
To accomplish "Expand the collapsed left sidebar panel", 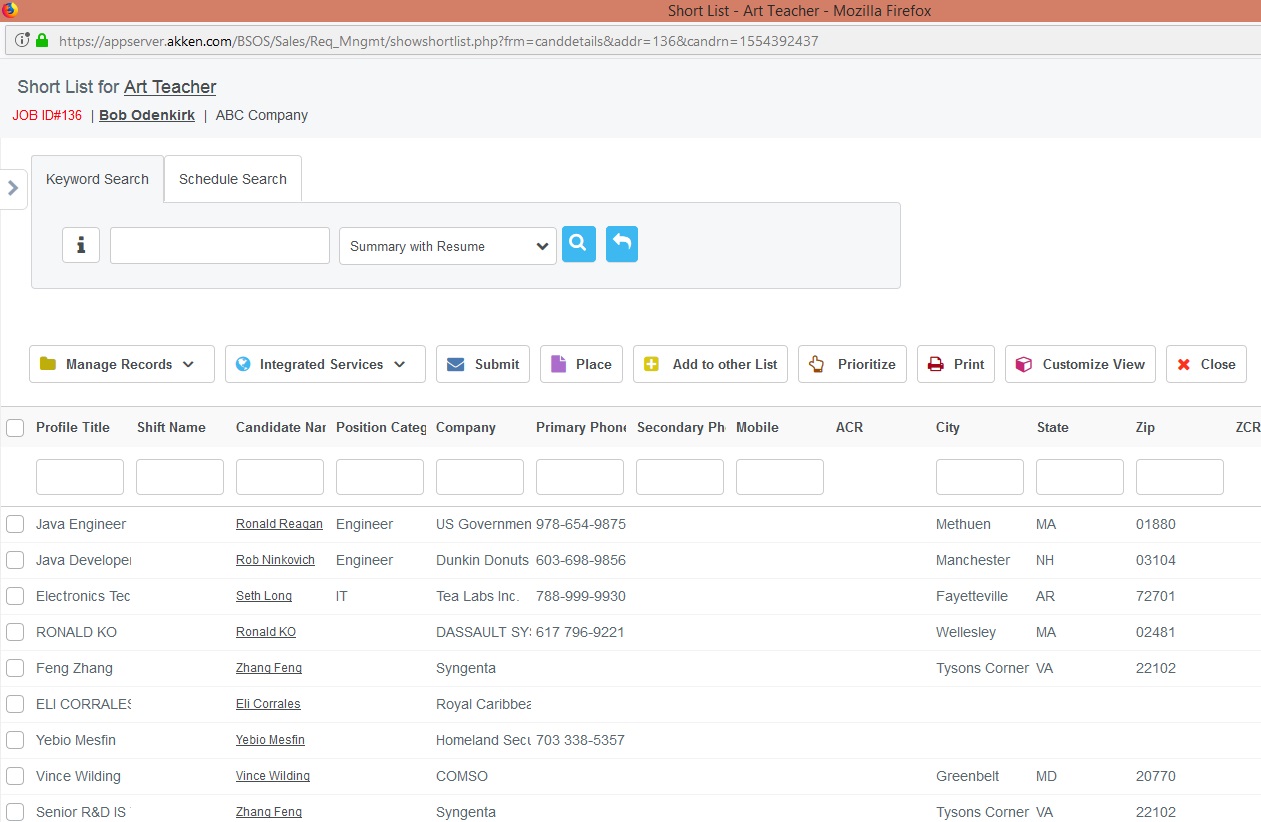I will point(14,188).
